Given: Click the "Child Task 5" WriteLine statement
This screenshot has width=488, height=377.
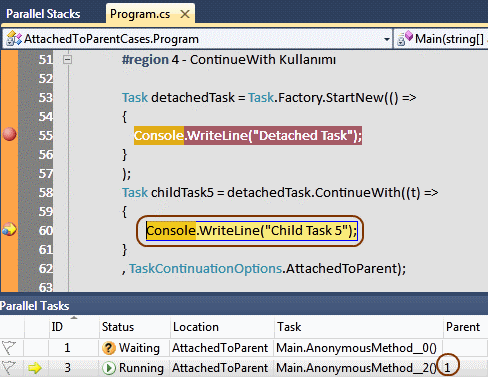Looking at the screenshot, I should [x=252, y=230].
